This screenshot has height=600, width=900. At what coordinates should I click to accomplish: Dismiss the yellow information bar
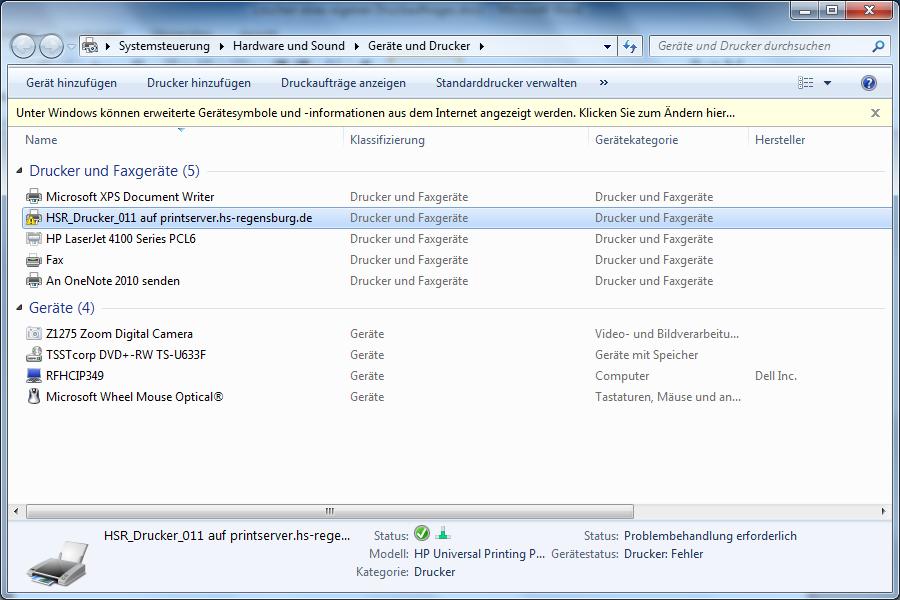(875, 113)
